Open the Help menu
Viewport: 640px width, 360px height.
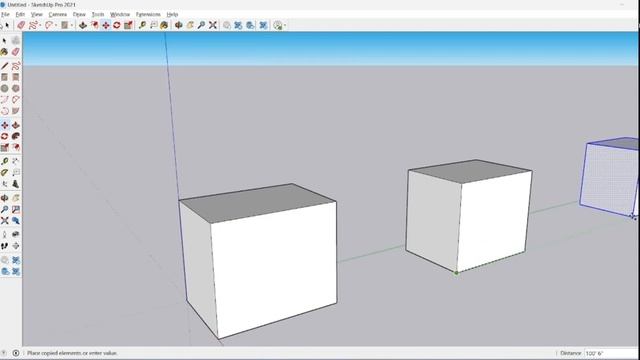[x=172, y=14]
